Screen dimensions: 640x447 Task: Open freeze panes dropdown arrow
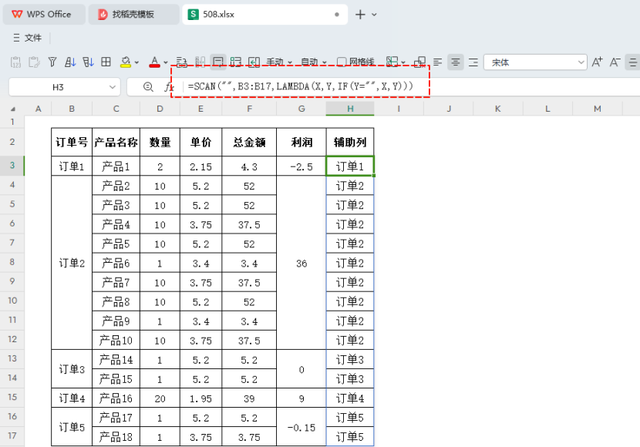point(403,62)
